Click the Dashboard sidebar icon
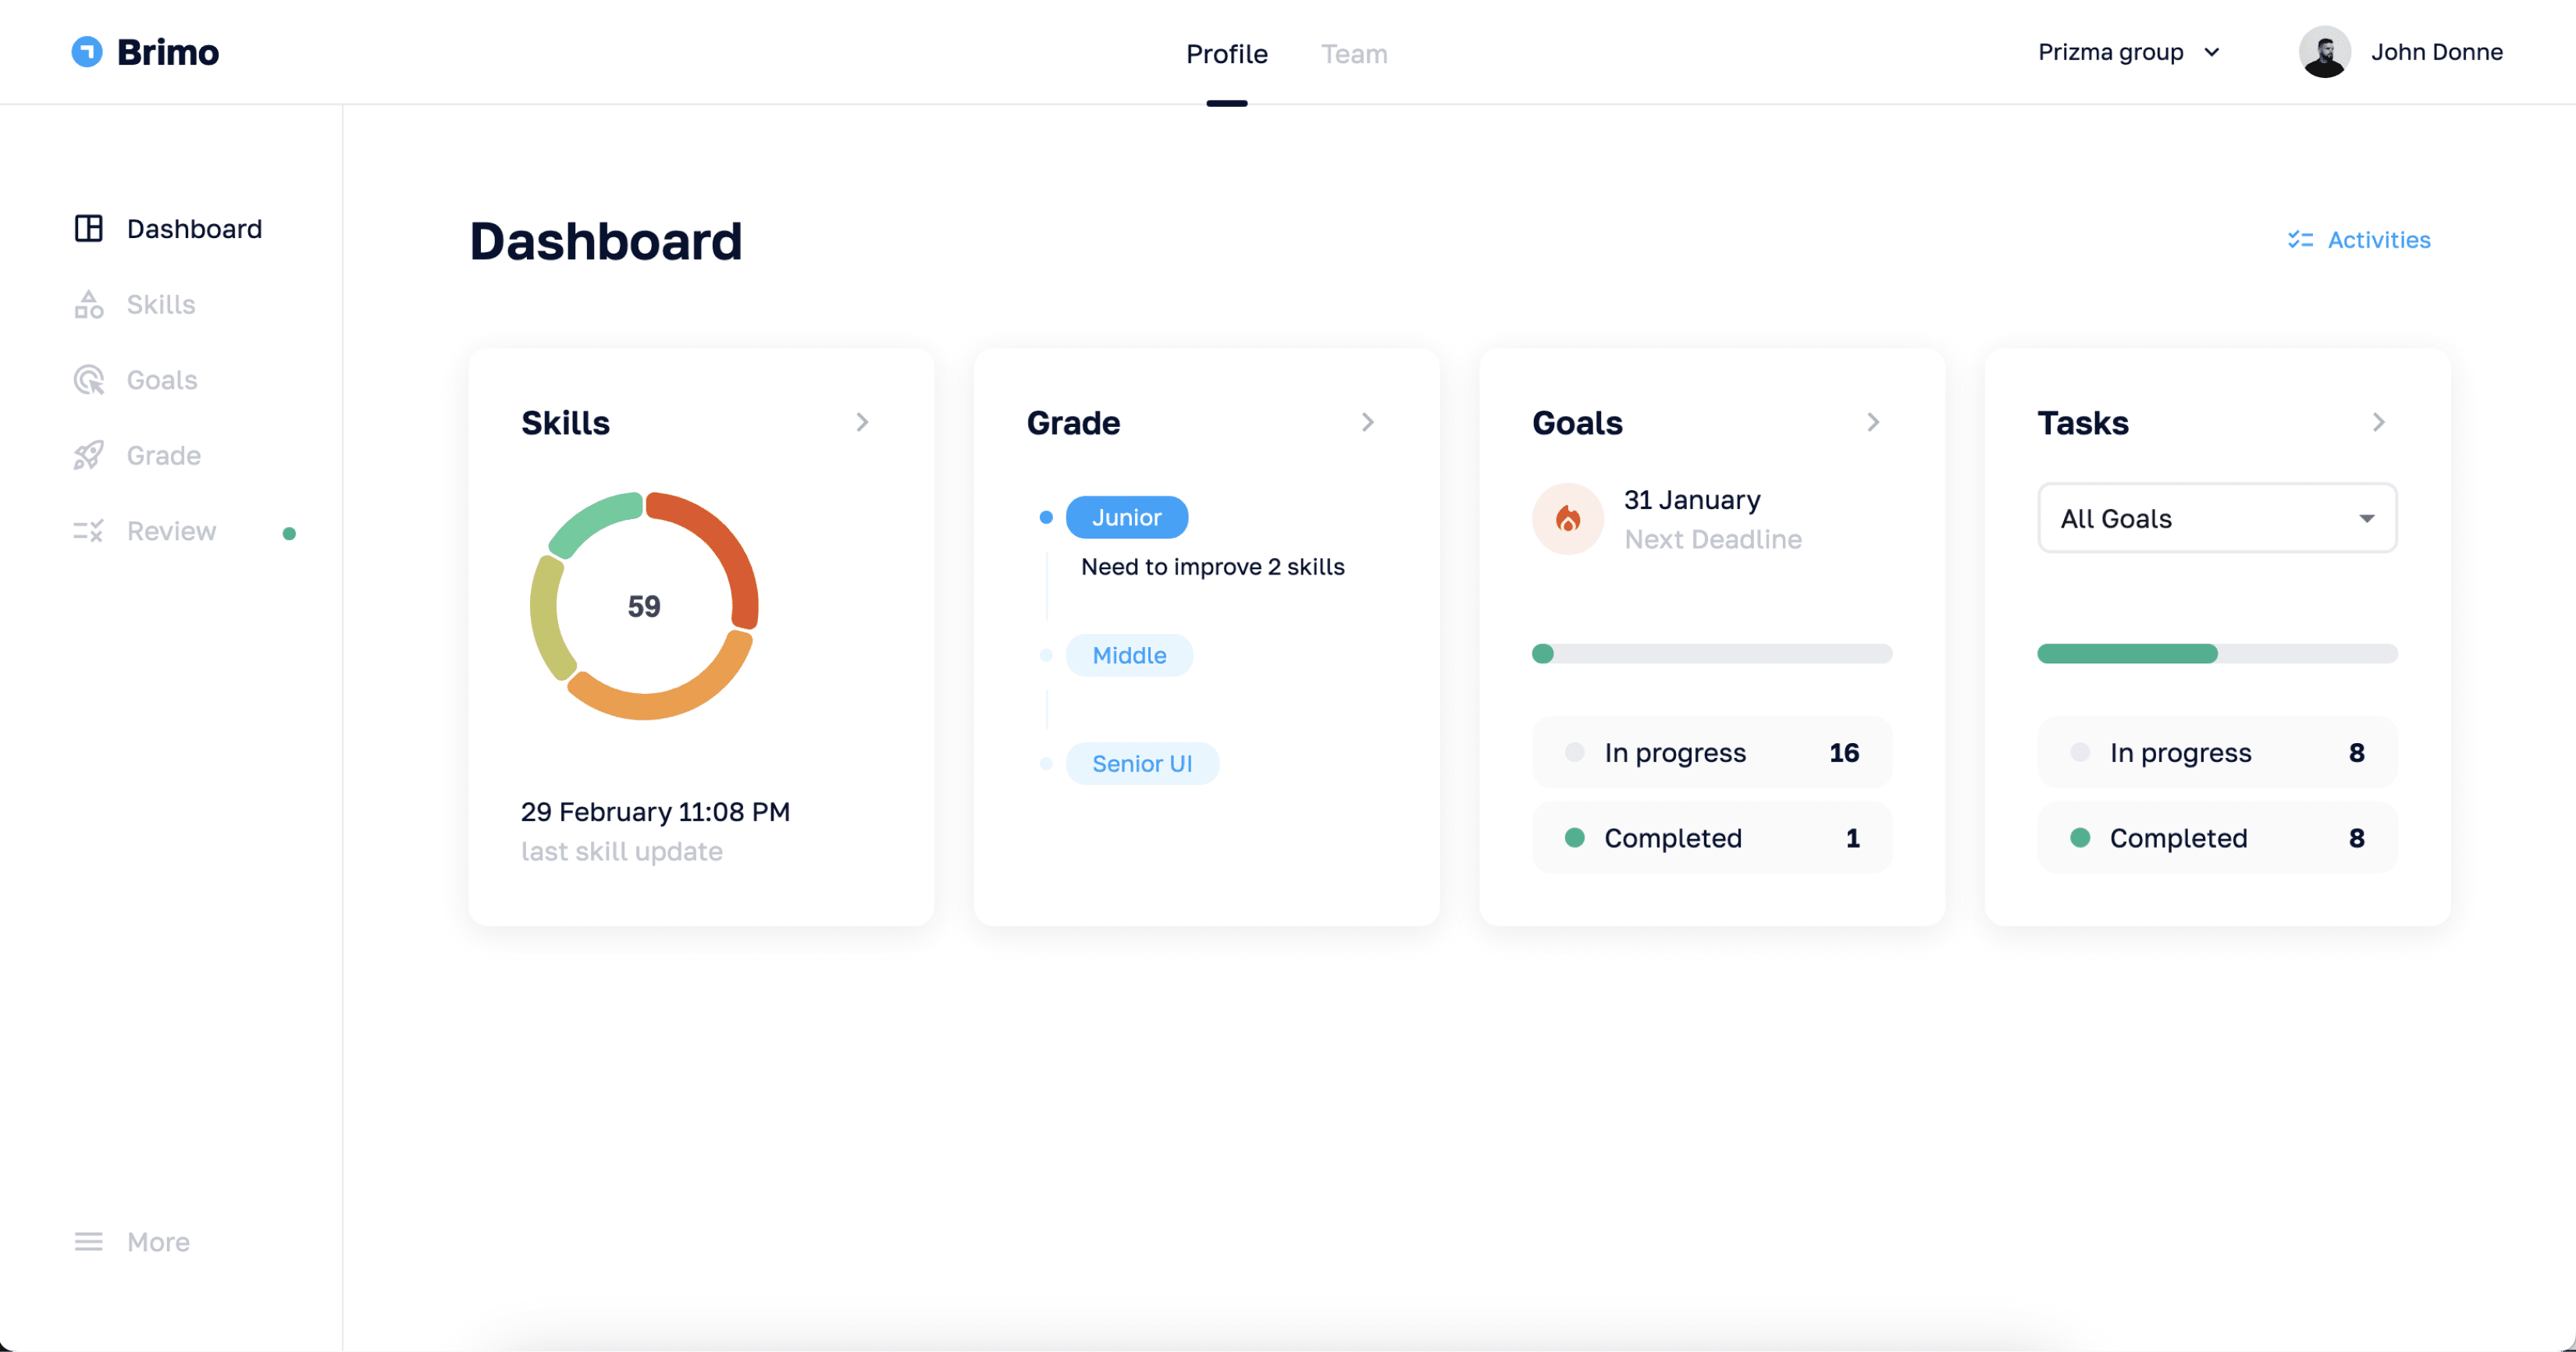This screenshot has height=1352, width=2576. (88, 228)
